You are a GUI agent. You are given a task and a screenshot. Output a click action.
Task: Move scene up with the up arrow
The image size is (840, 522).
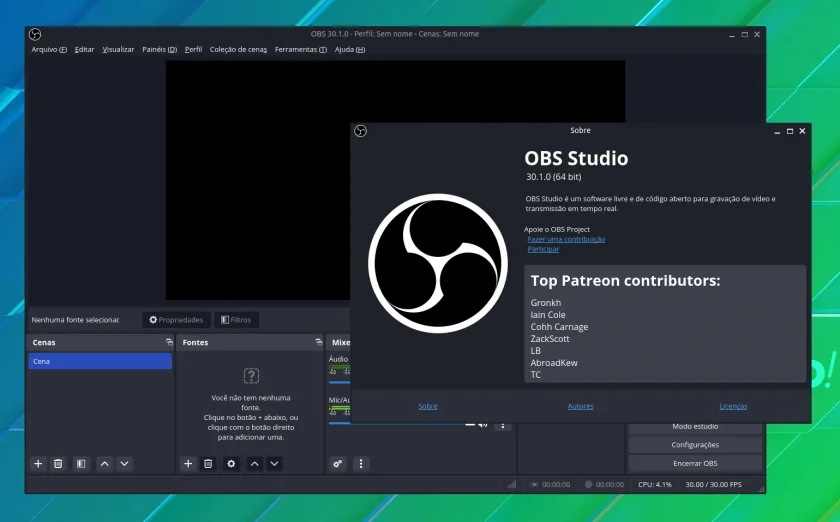point(104,464)
